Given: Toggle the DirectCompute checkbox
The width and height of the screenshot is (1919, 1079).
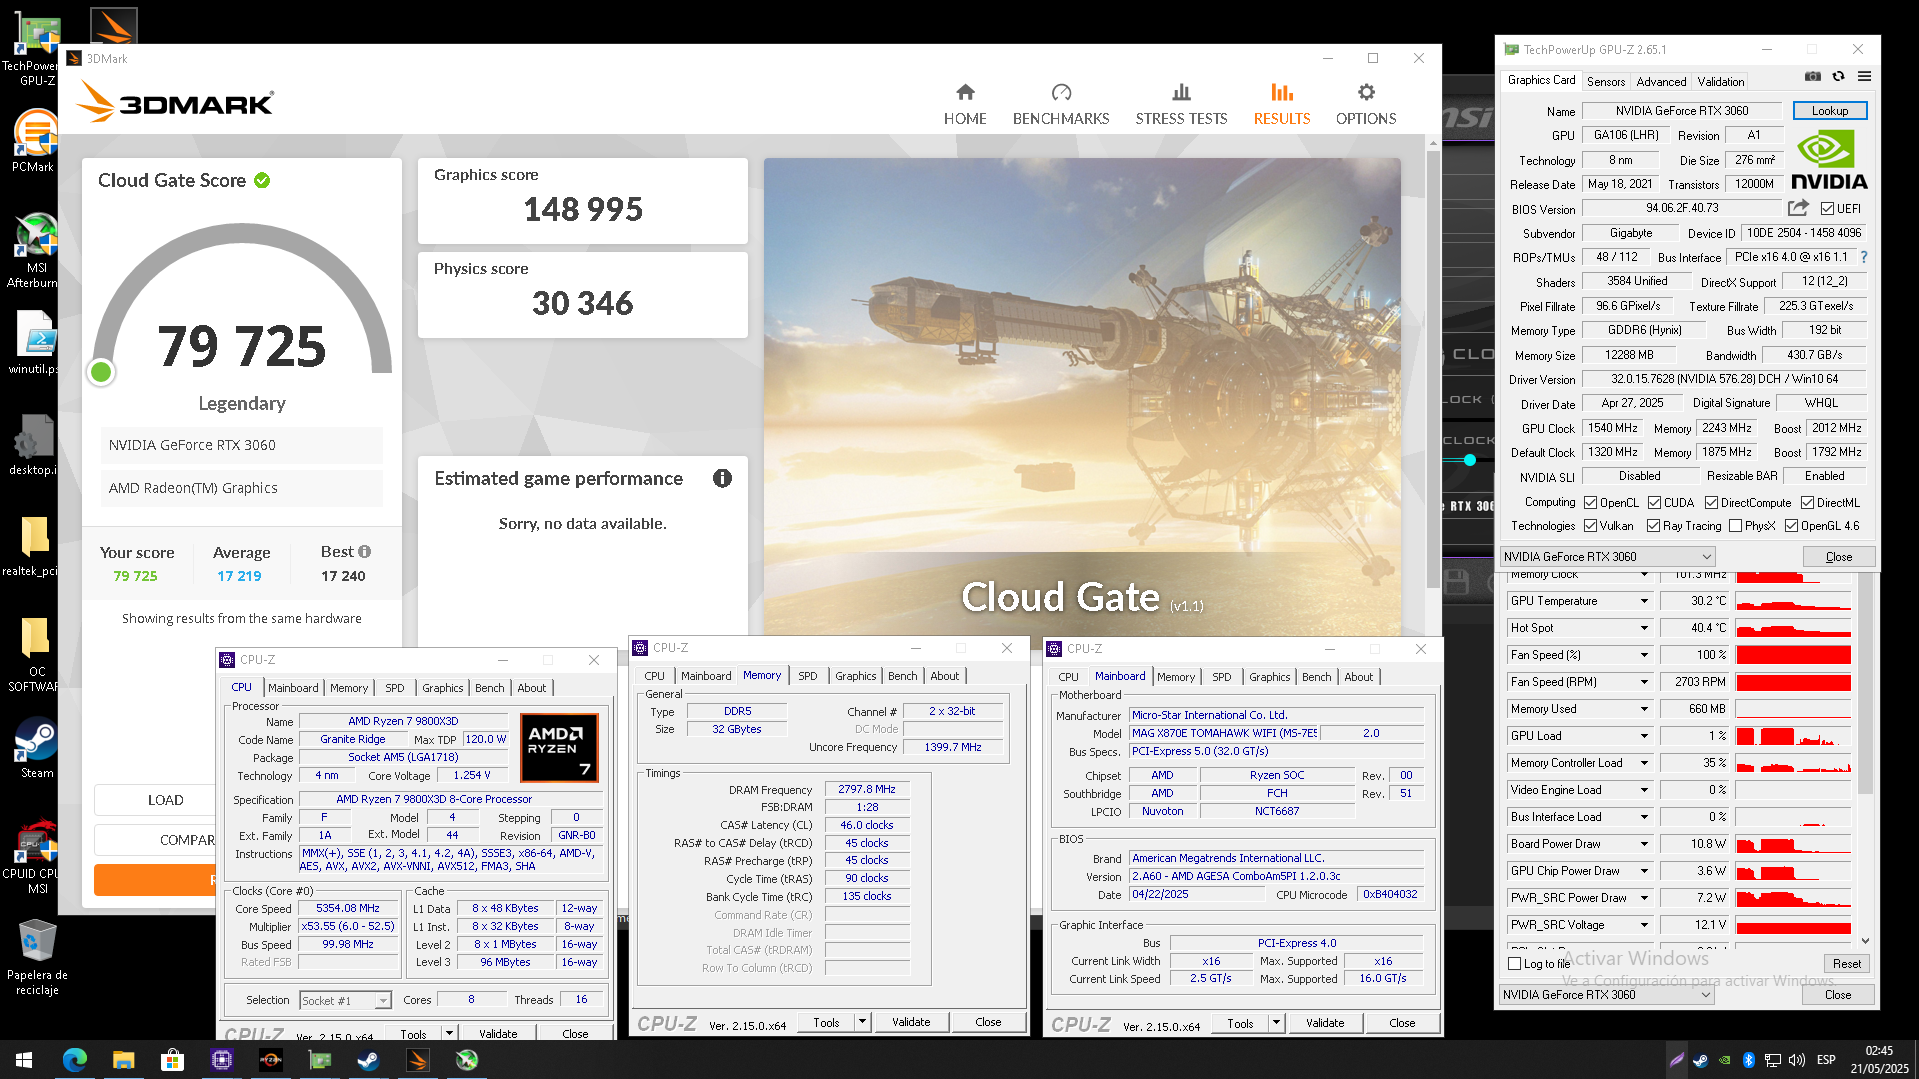Looking at the screenshot, I should pos(1711,503).
